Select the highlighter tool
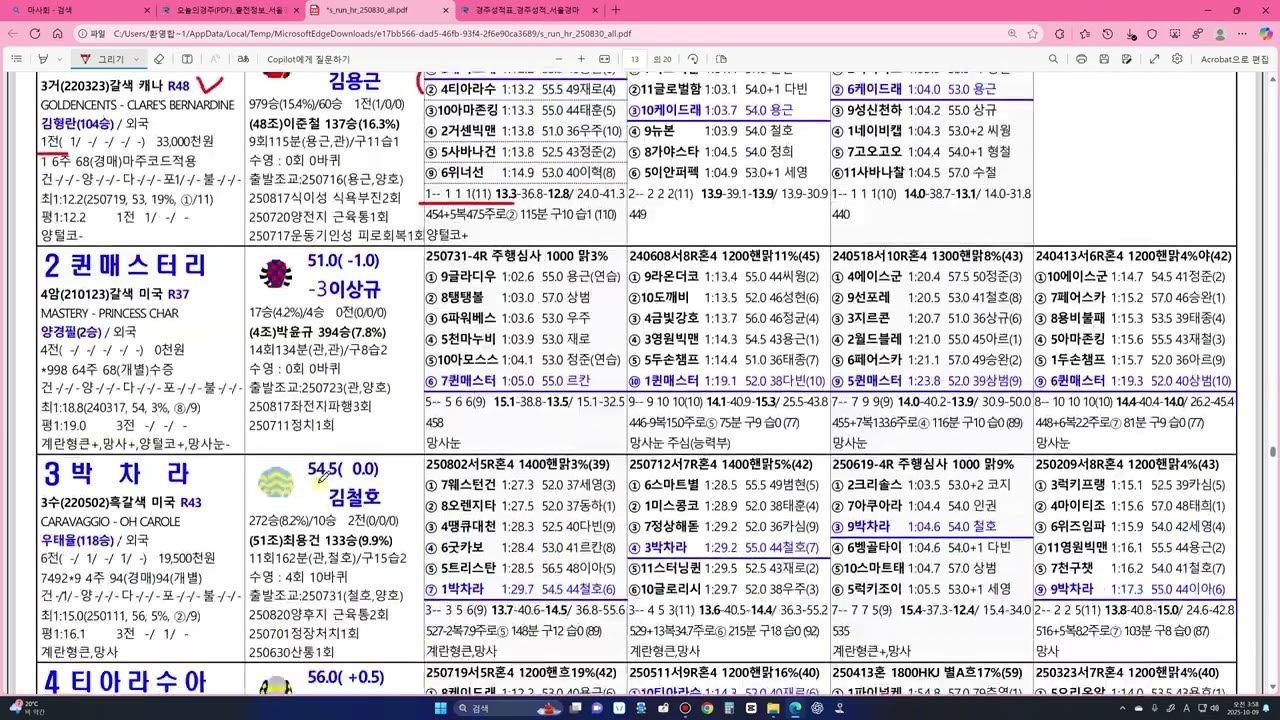Viewport: 1280px width, 720px height. point(43,59)
